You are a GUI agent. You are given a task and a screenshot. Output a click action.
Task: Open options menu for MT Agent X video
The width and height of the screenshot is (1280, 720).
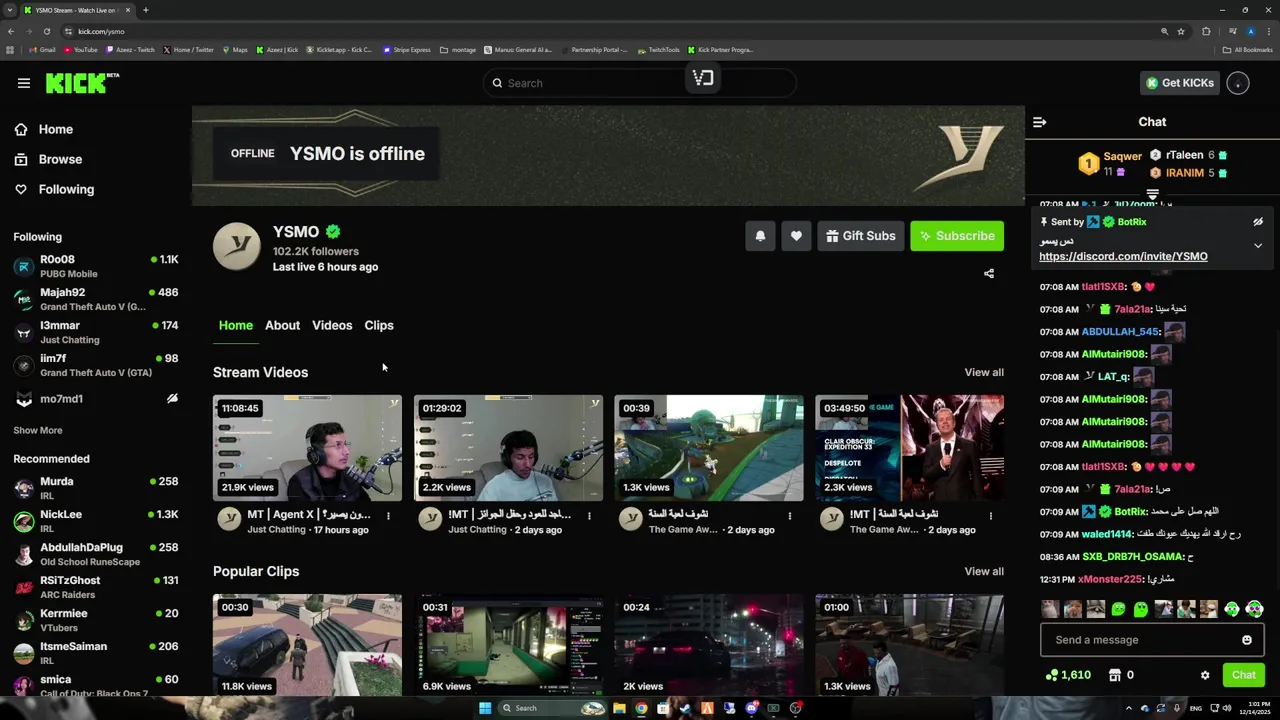point(388,516)
